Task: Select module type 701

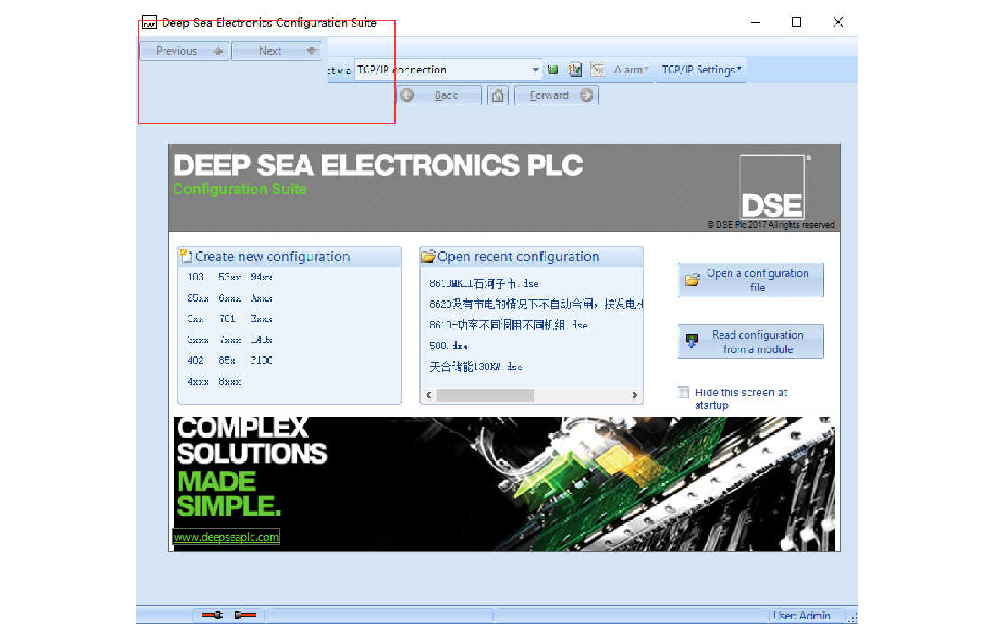Action: coord(227,318)
